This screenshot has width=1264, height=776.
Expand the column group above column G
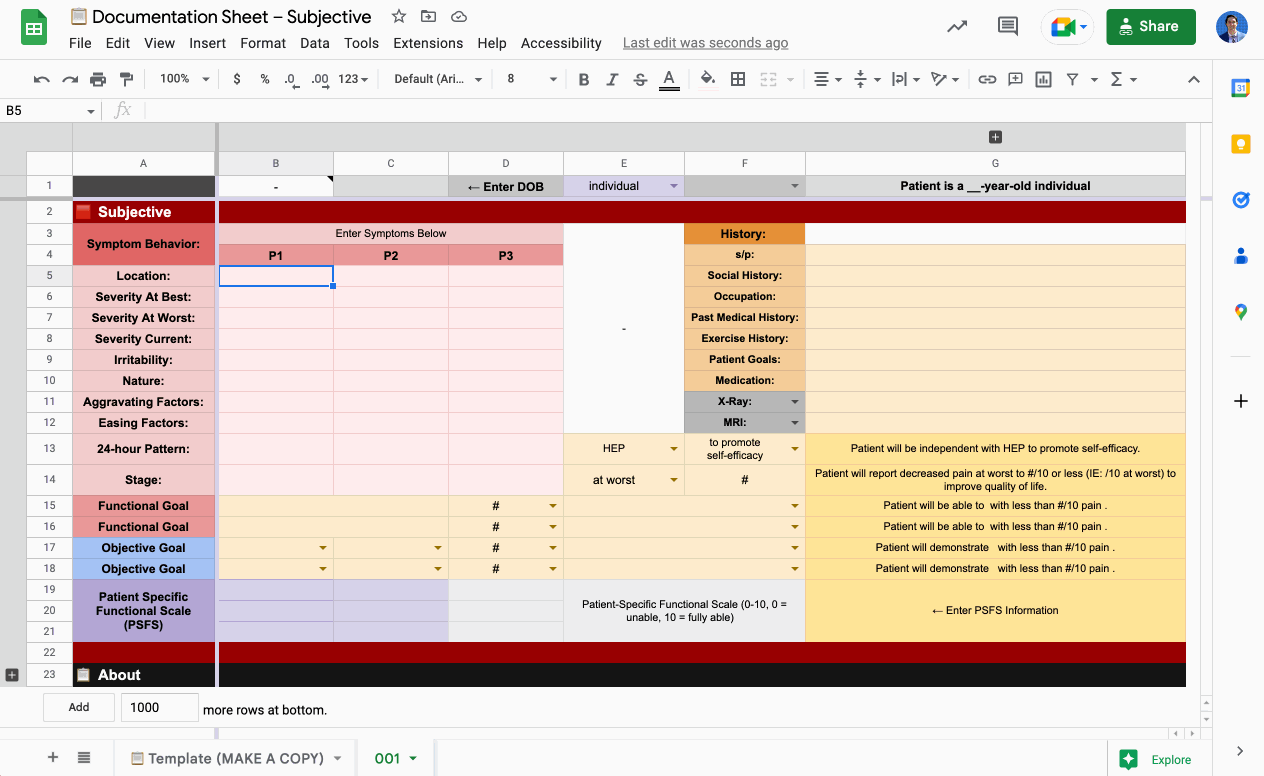995,137
